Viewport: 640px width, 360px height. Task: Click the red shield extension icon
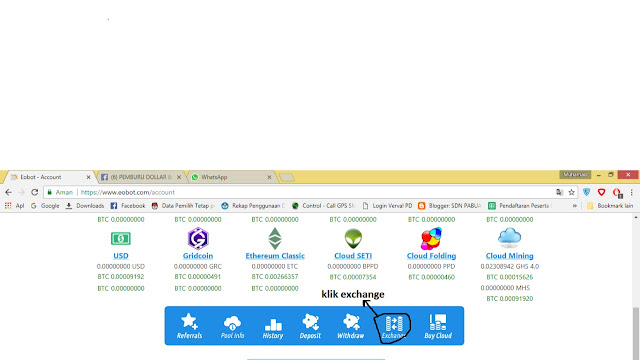tap(601, 192)
